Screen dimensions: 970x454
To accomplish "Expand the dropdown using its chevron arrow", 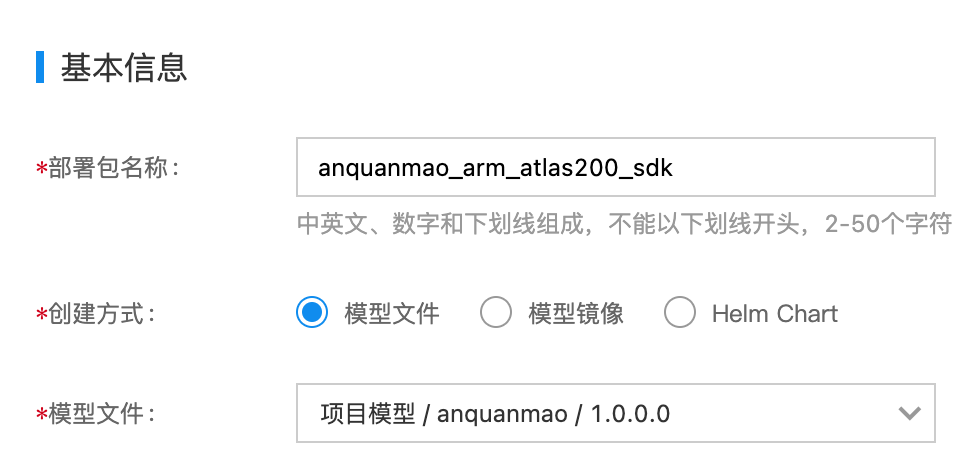I will 909,413.
